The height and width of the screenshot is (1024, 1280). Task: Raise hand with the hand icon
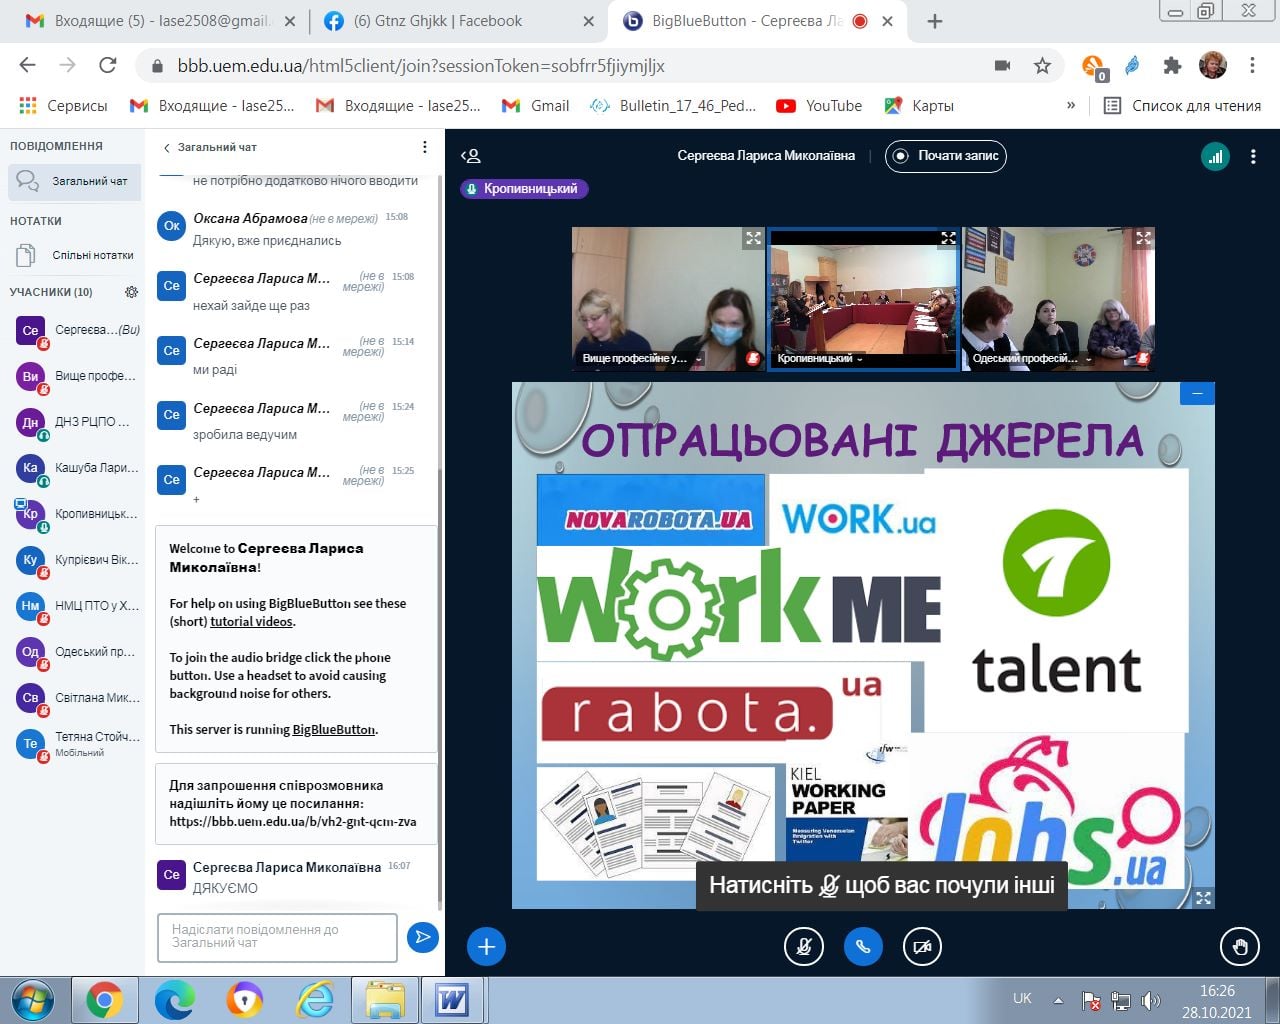tap(1240, 946)
